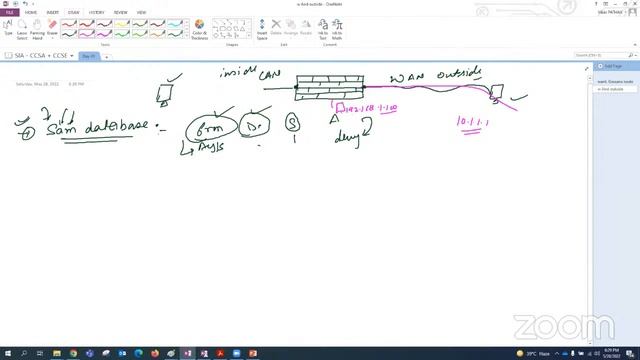
Task: Switch to the Review ribbon tab
Action: pyautogui.click(x=120, y=13)
